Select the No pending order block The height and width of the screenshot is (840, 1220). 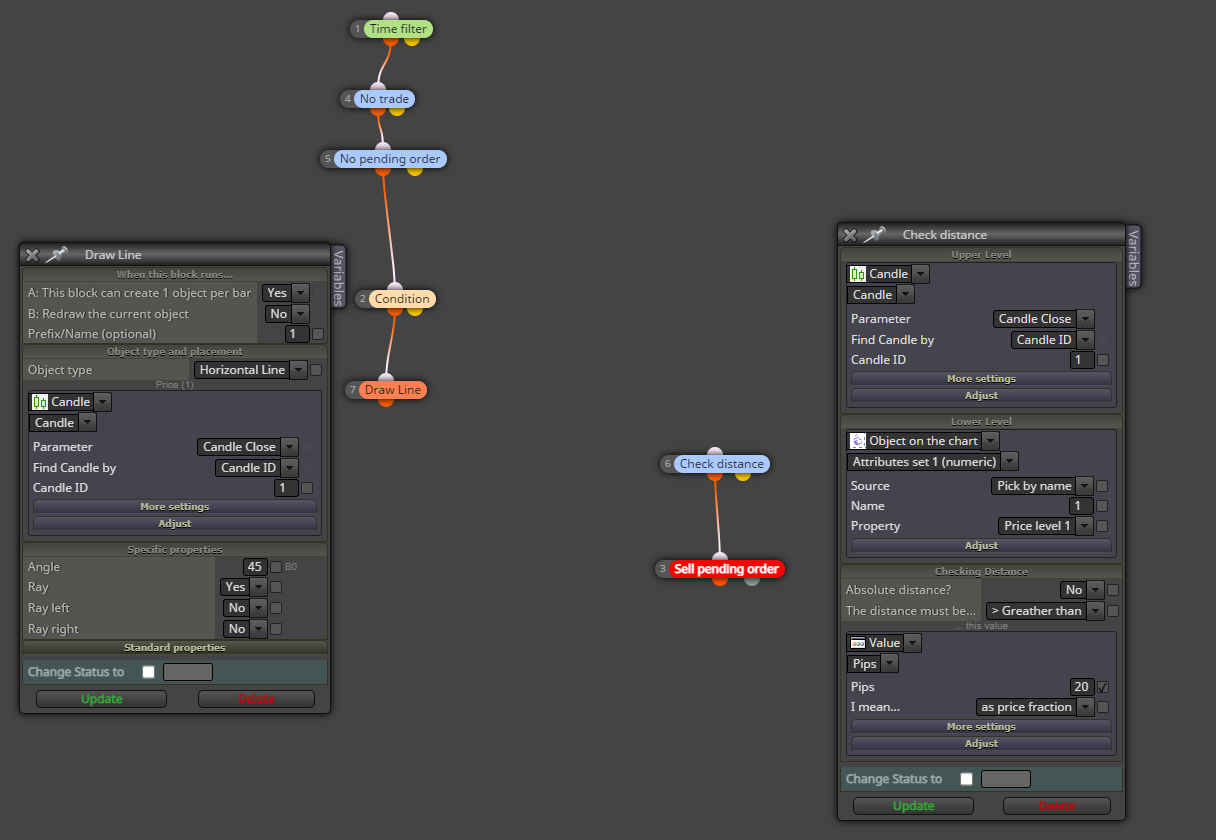tap(389, 159)
